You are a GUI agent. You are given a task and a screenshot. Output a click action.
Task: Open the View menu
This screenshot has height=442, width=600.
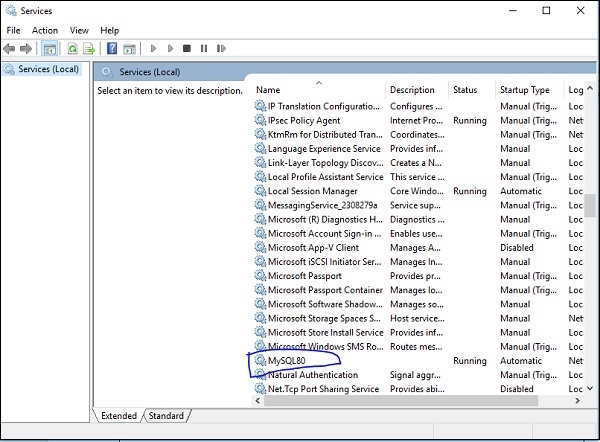pyautogui.click(x=79, y=30)
